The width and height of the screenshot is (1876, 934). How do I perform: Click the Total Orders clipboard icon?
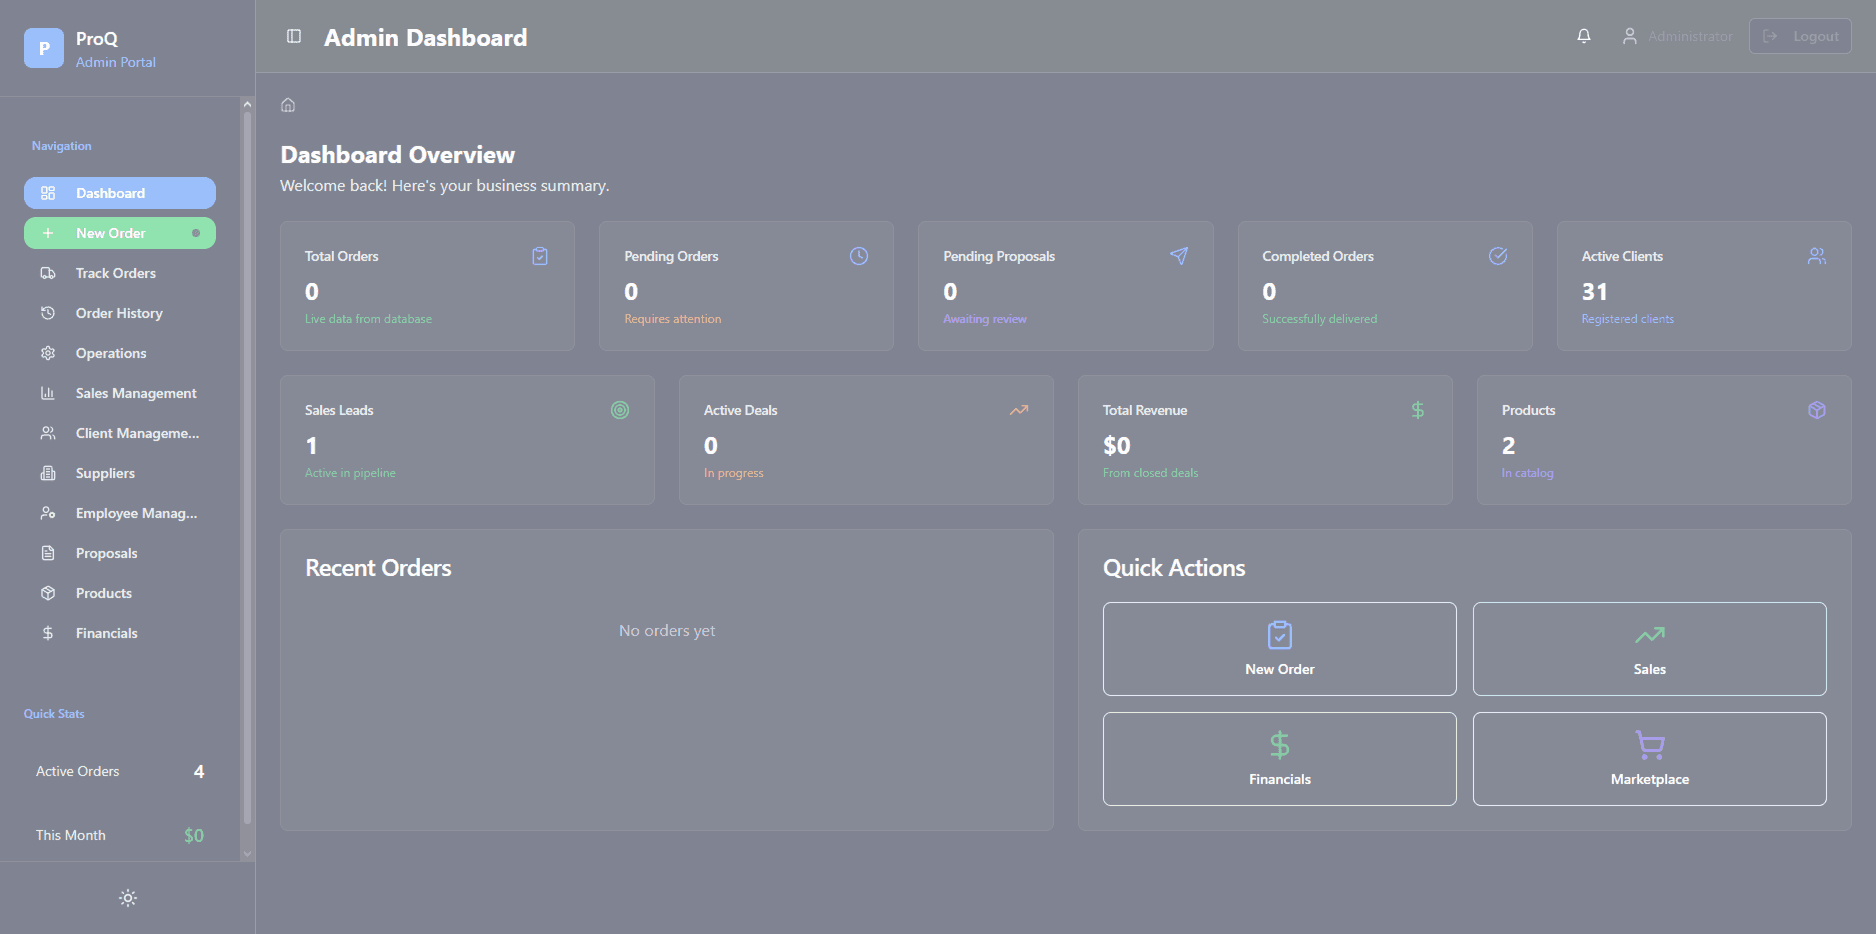point(540,256)
